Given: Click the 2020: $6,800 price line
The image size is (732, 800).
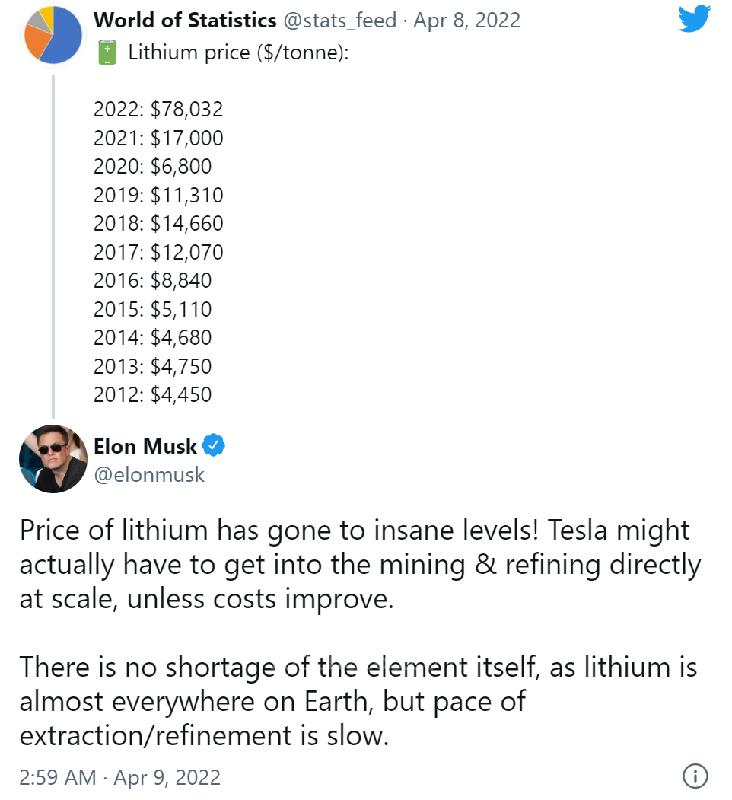Looking at the screenshot, I should (152, 166).
